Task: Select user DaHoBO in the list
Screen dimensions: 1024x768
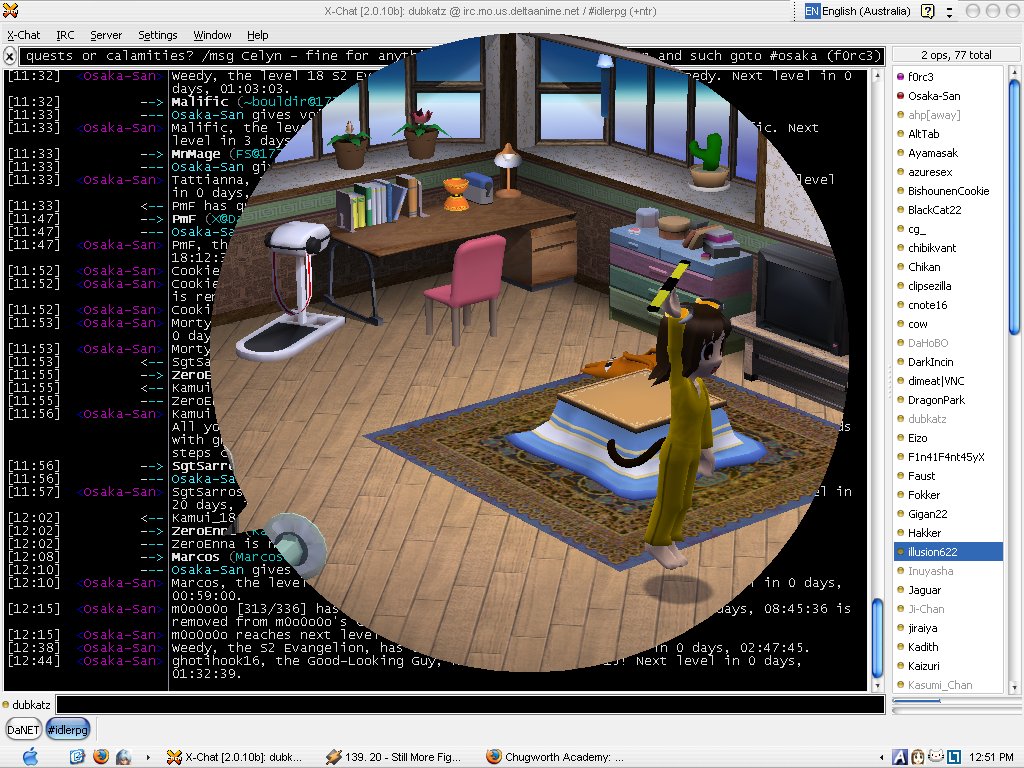Action: coord(948,343)
